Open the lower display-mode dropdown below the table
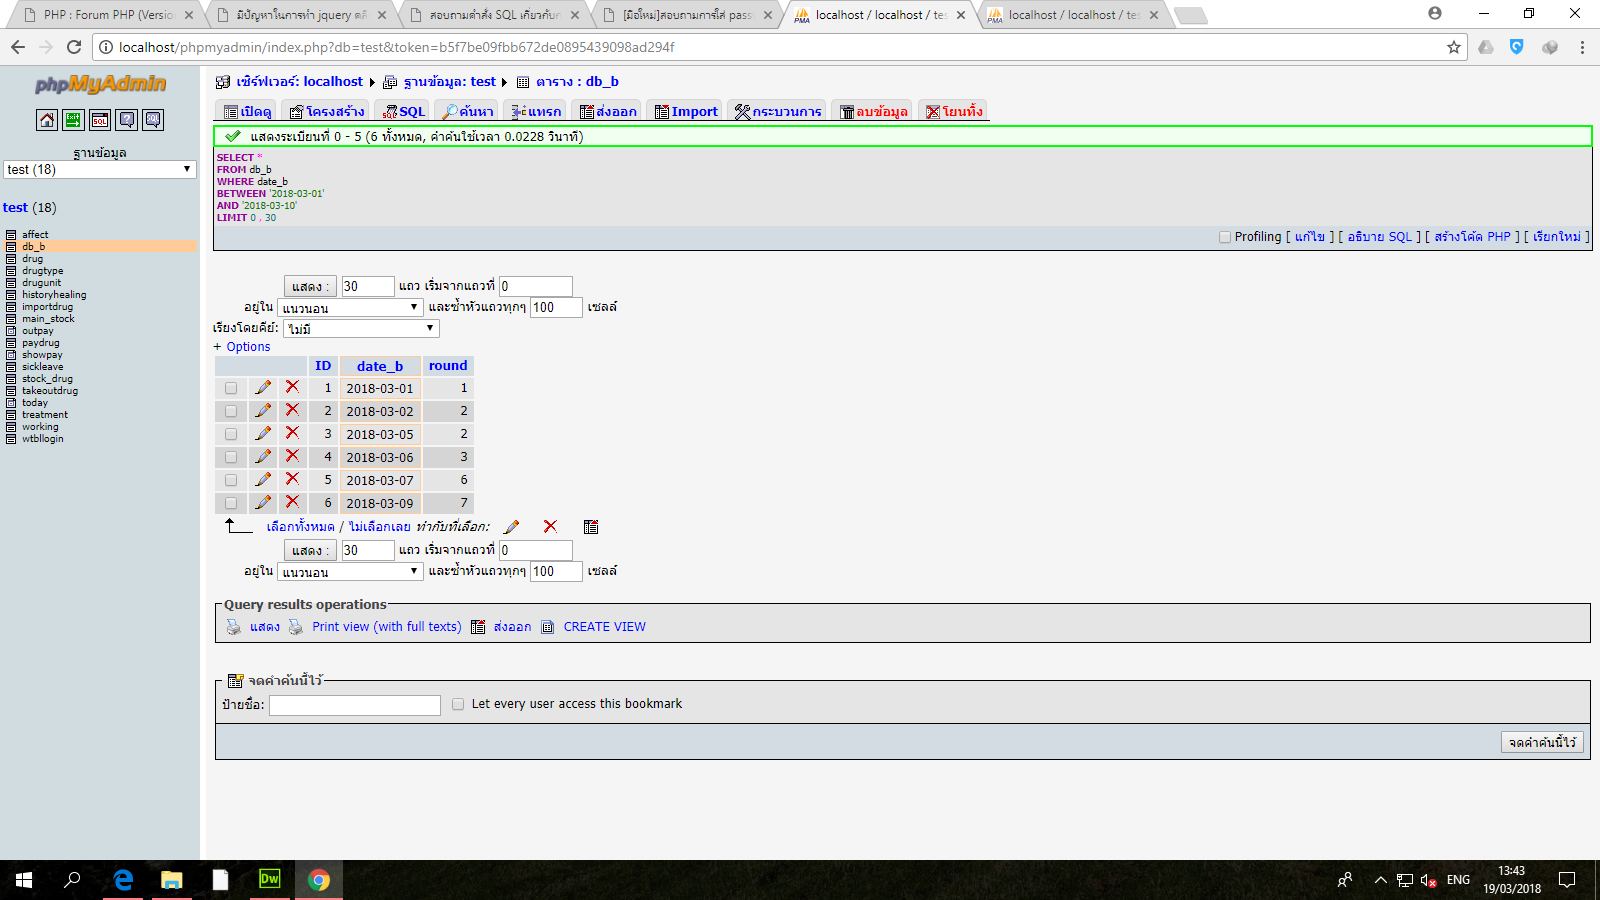1600x900 pixels. tap(350, 572)
